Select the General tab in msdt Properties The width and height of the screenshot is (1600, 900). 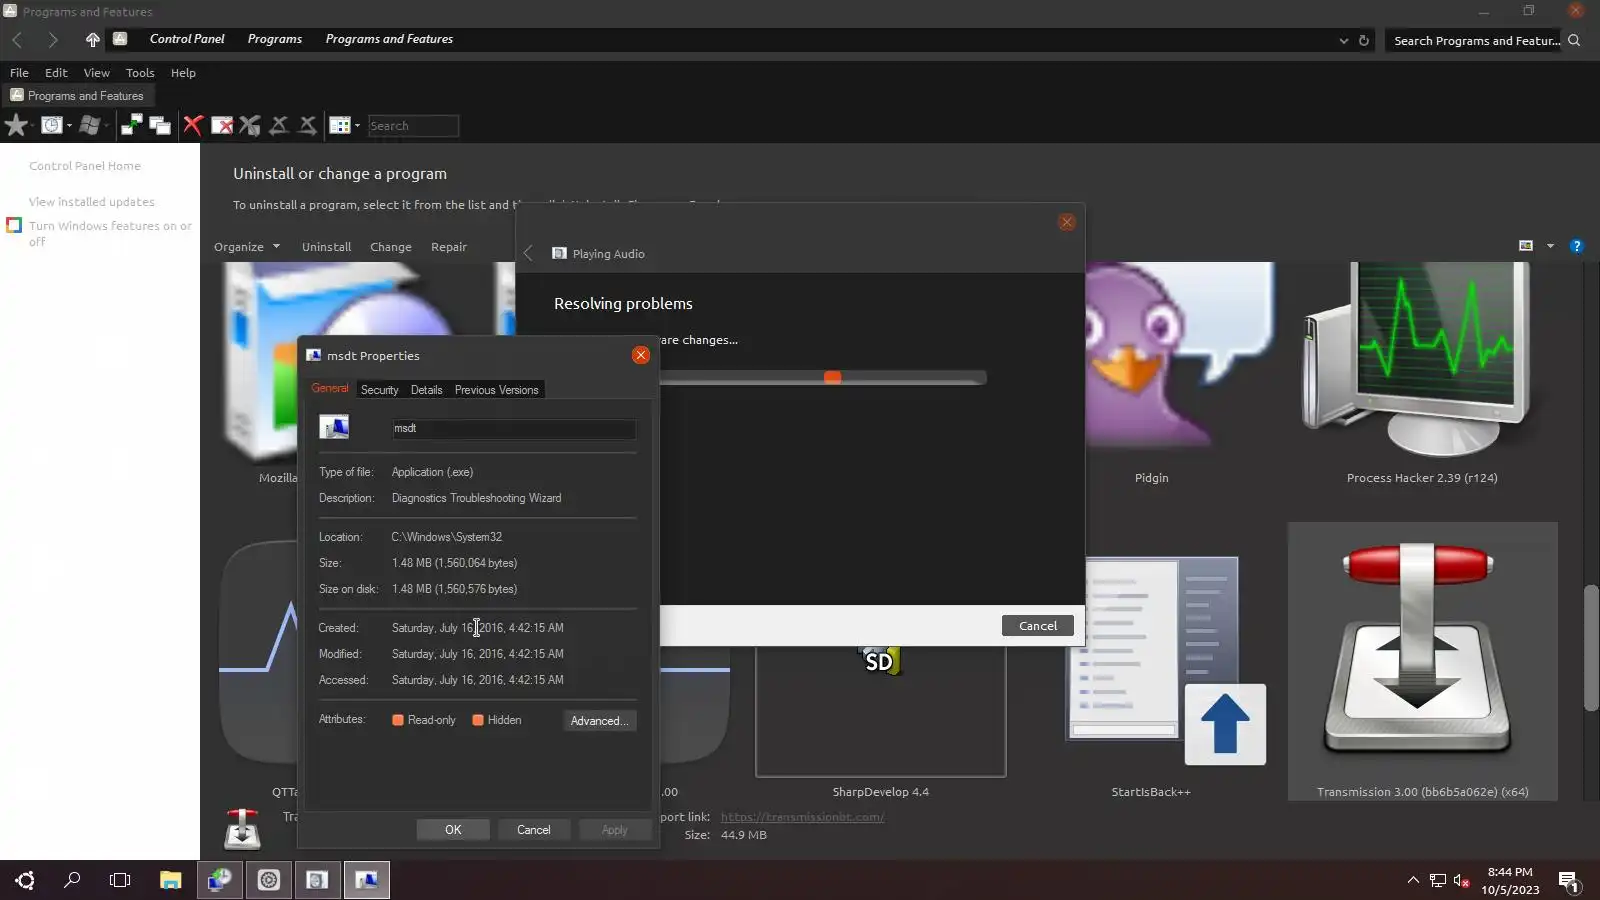tap(330, 388)
